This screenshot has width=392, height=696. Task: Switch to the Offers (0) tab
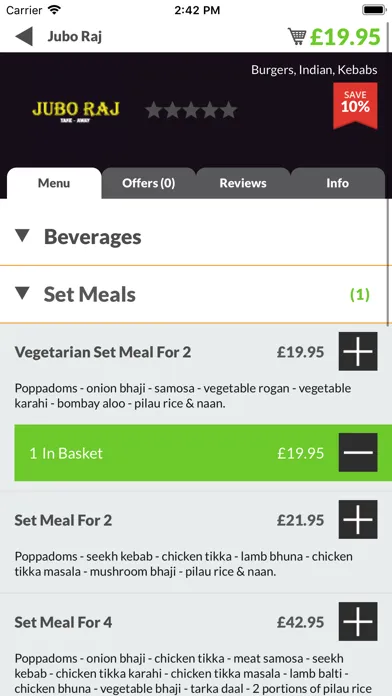[x=149, y=183]
